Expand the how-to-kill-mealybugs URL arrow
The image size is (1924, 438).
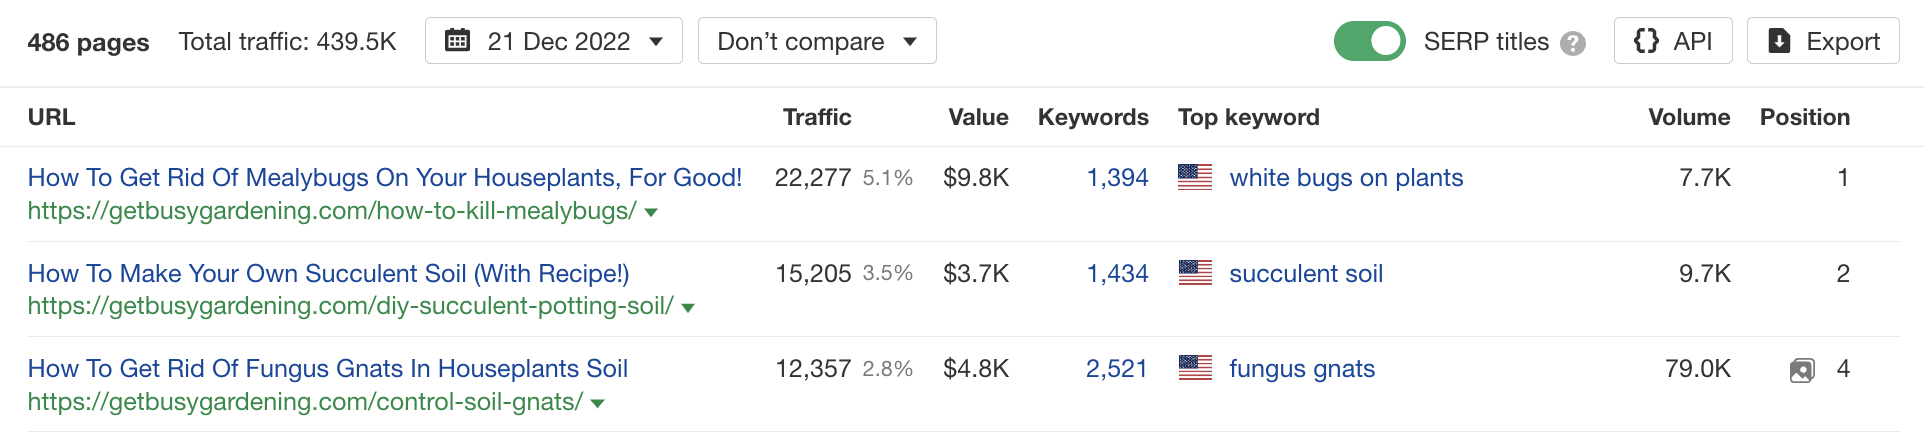[651, 212]
